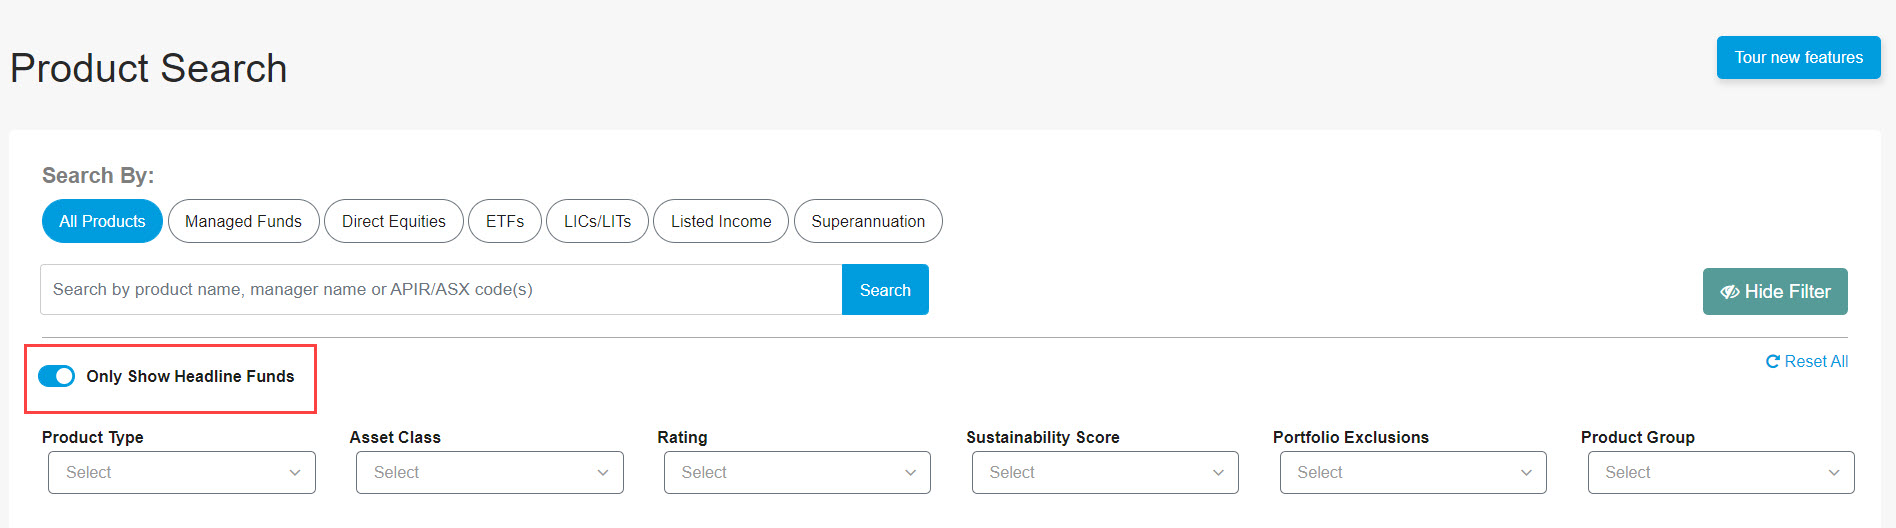Viewport: 1896px width, 528px height.
Task: Switch to Listed Income category
Action: 721,221
